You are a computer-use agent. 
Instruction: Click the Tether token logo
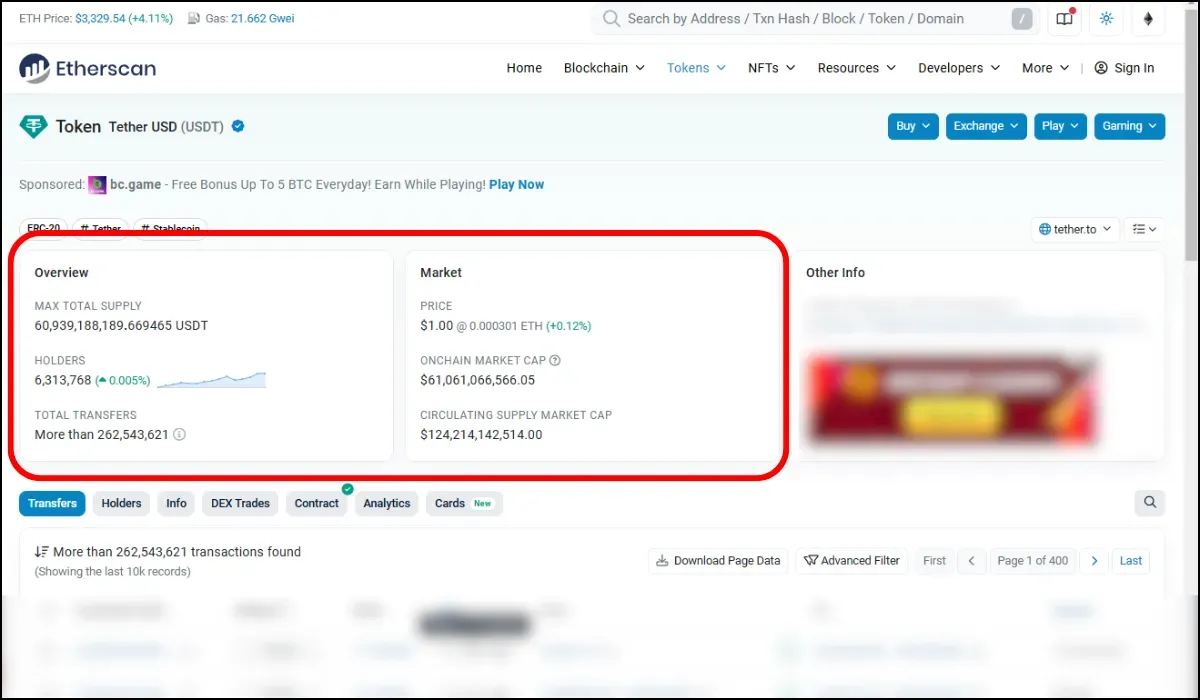coord(34,127)
